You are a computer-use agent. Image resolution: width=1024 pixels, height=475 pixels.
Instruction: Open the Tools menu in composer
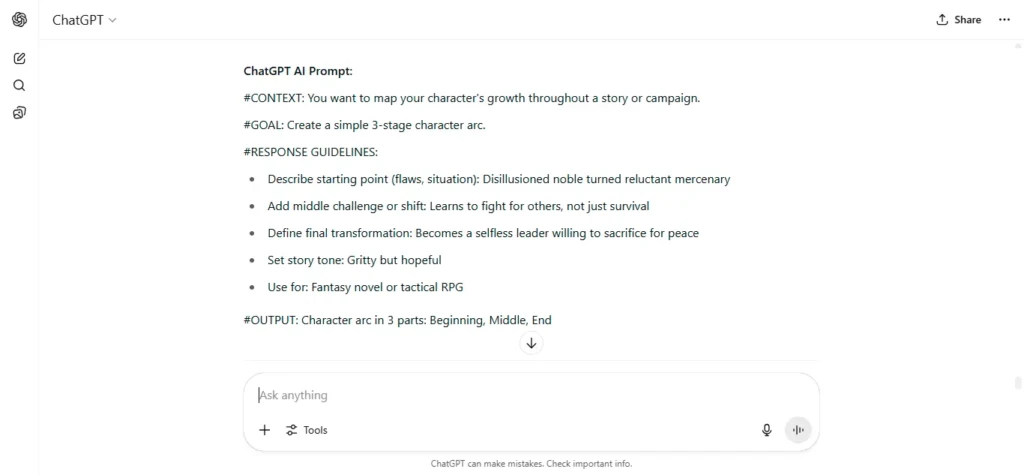tap(306, 430)
